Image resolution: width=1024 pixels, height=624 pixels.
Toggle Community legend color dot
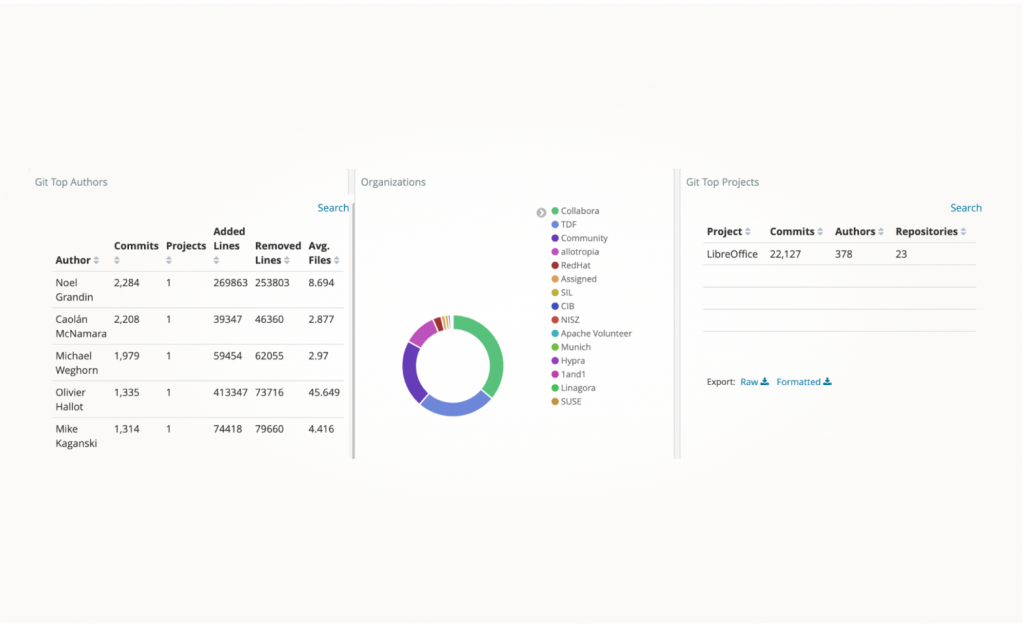coord(555,238)
